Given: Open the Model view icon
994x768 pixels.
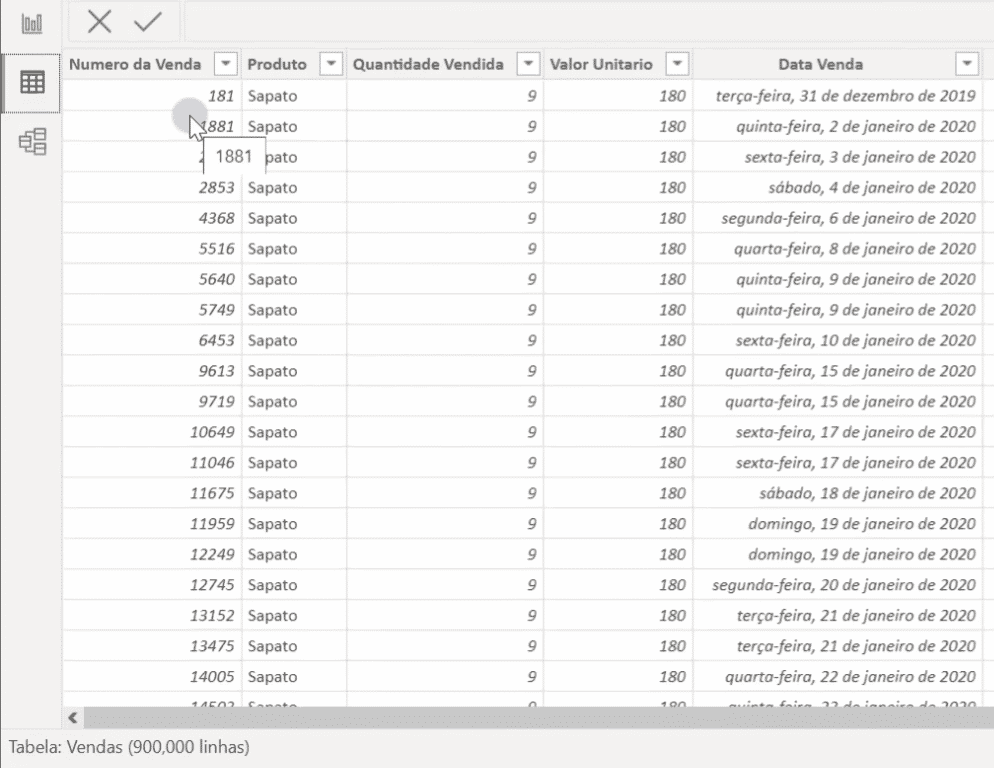Looking at the screenshot, I should click(x=32, y=141).
